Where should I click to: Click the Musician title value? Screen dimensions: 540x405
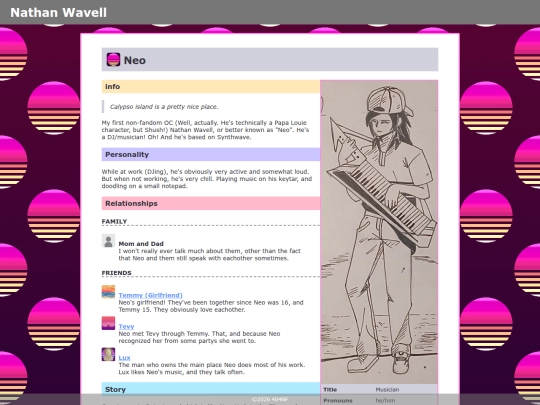387,390
